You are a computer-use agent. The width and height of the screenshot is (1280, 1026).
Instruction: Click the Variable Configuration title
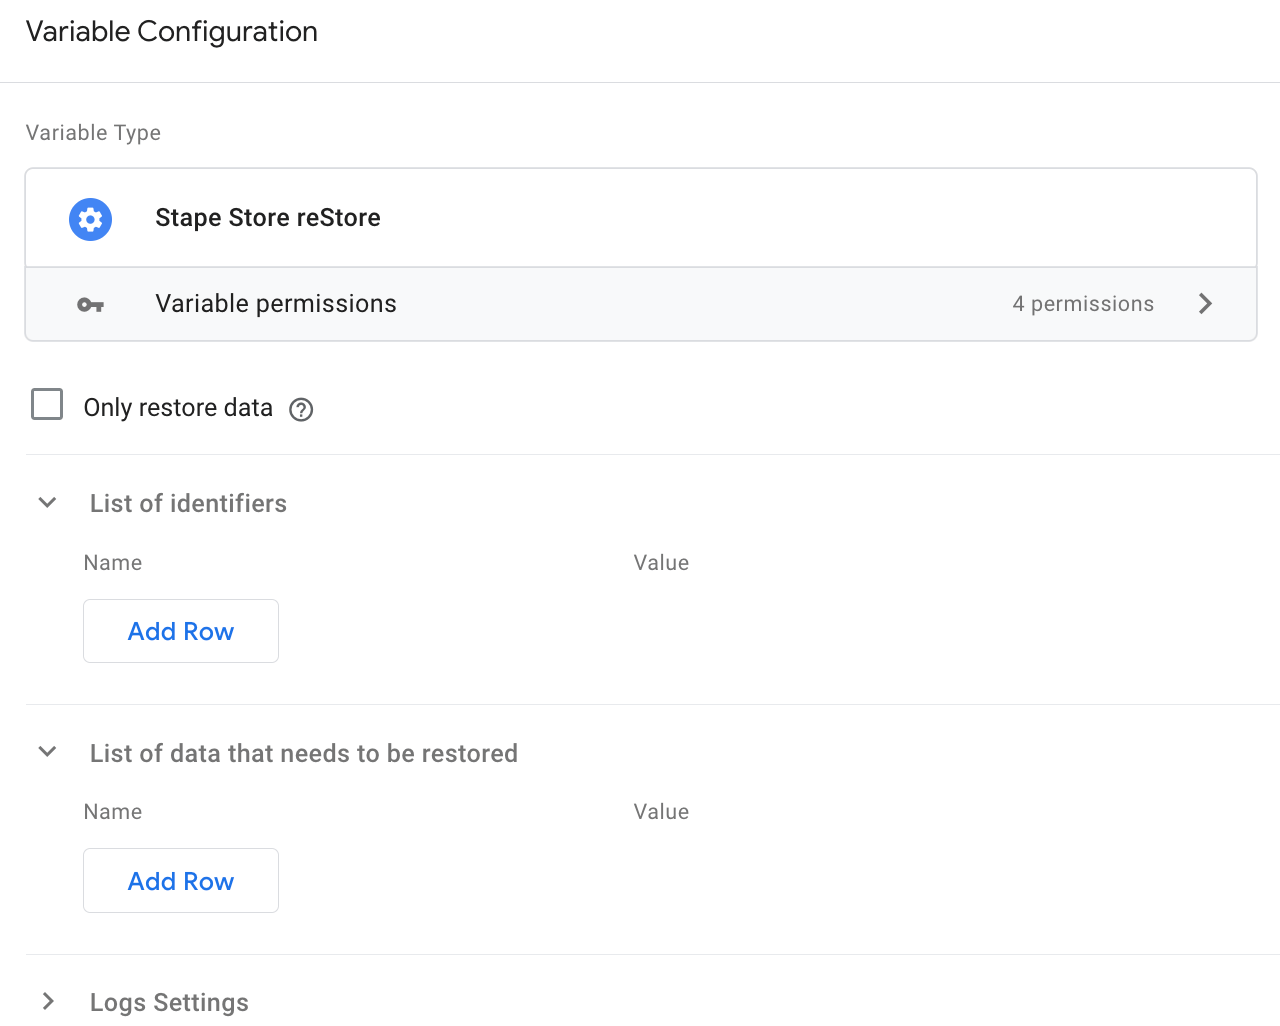[172, 32]
